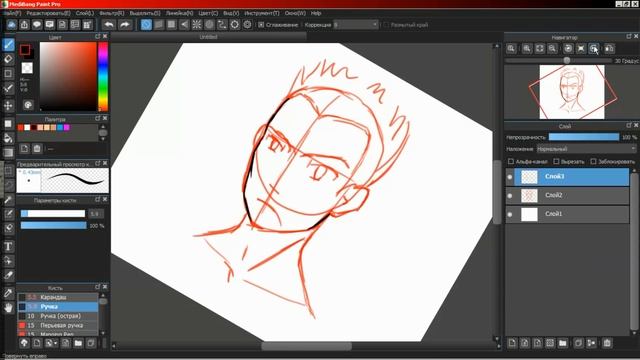The height and width of the screenshot is (360, 640).
Task: Toggle Альфа-канал checkbox
Action: (511, 162)
